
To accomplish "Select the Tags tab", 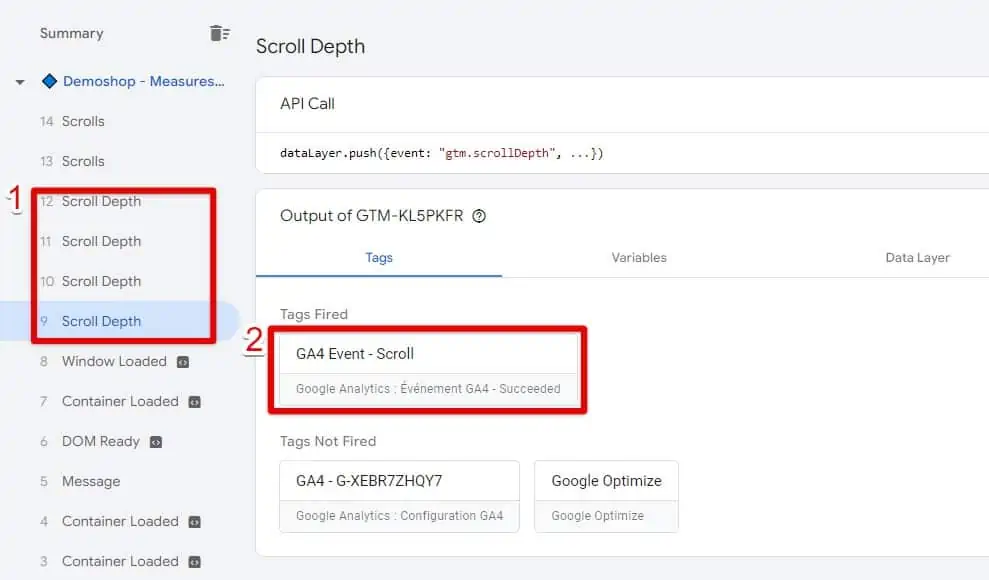I will pos(379,257).
